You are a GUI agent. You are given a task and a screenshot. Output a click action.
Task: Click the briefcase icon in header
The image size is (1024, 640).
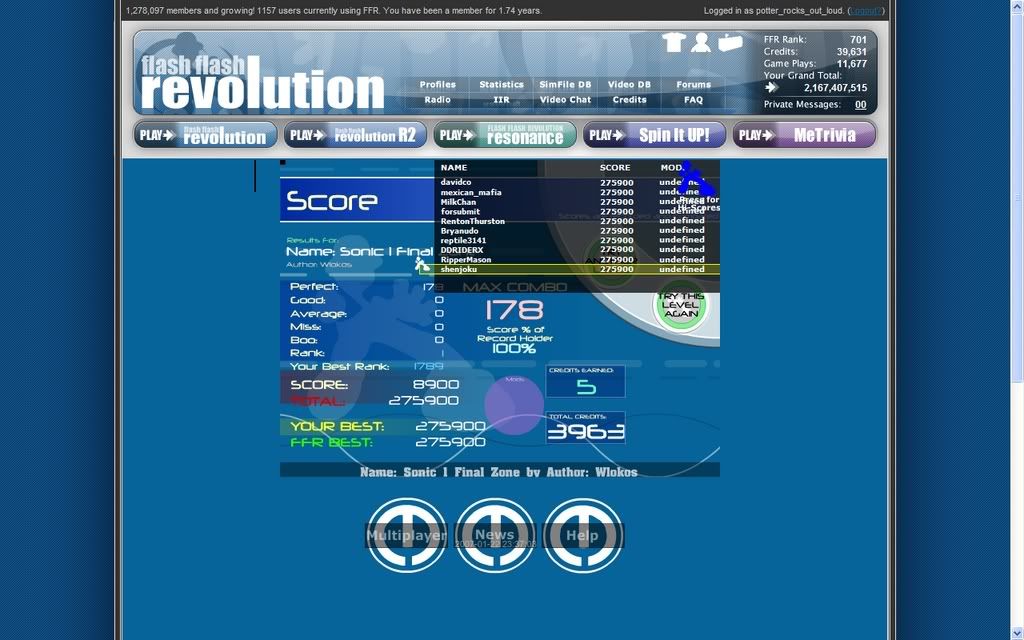coord(731,42)
